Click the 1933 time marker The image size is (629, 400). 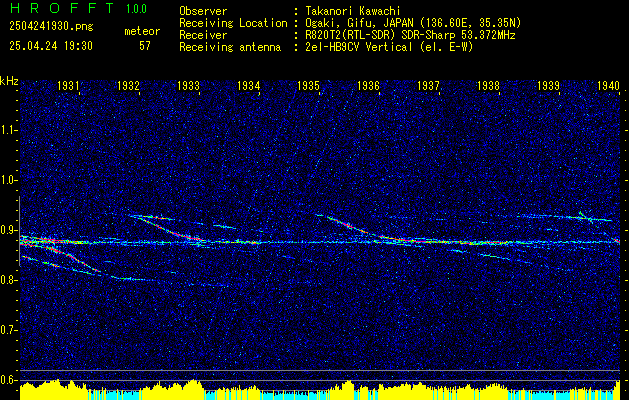(x=188, y=85)
